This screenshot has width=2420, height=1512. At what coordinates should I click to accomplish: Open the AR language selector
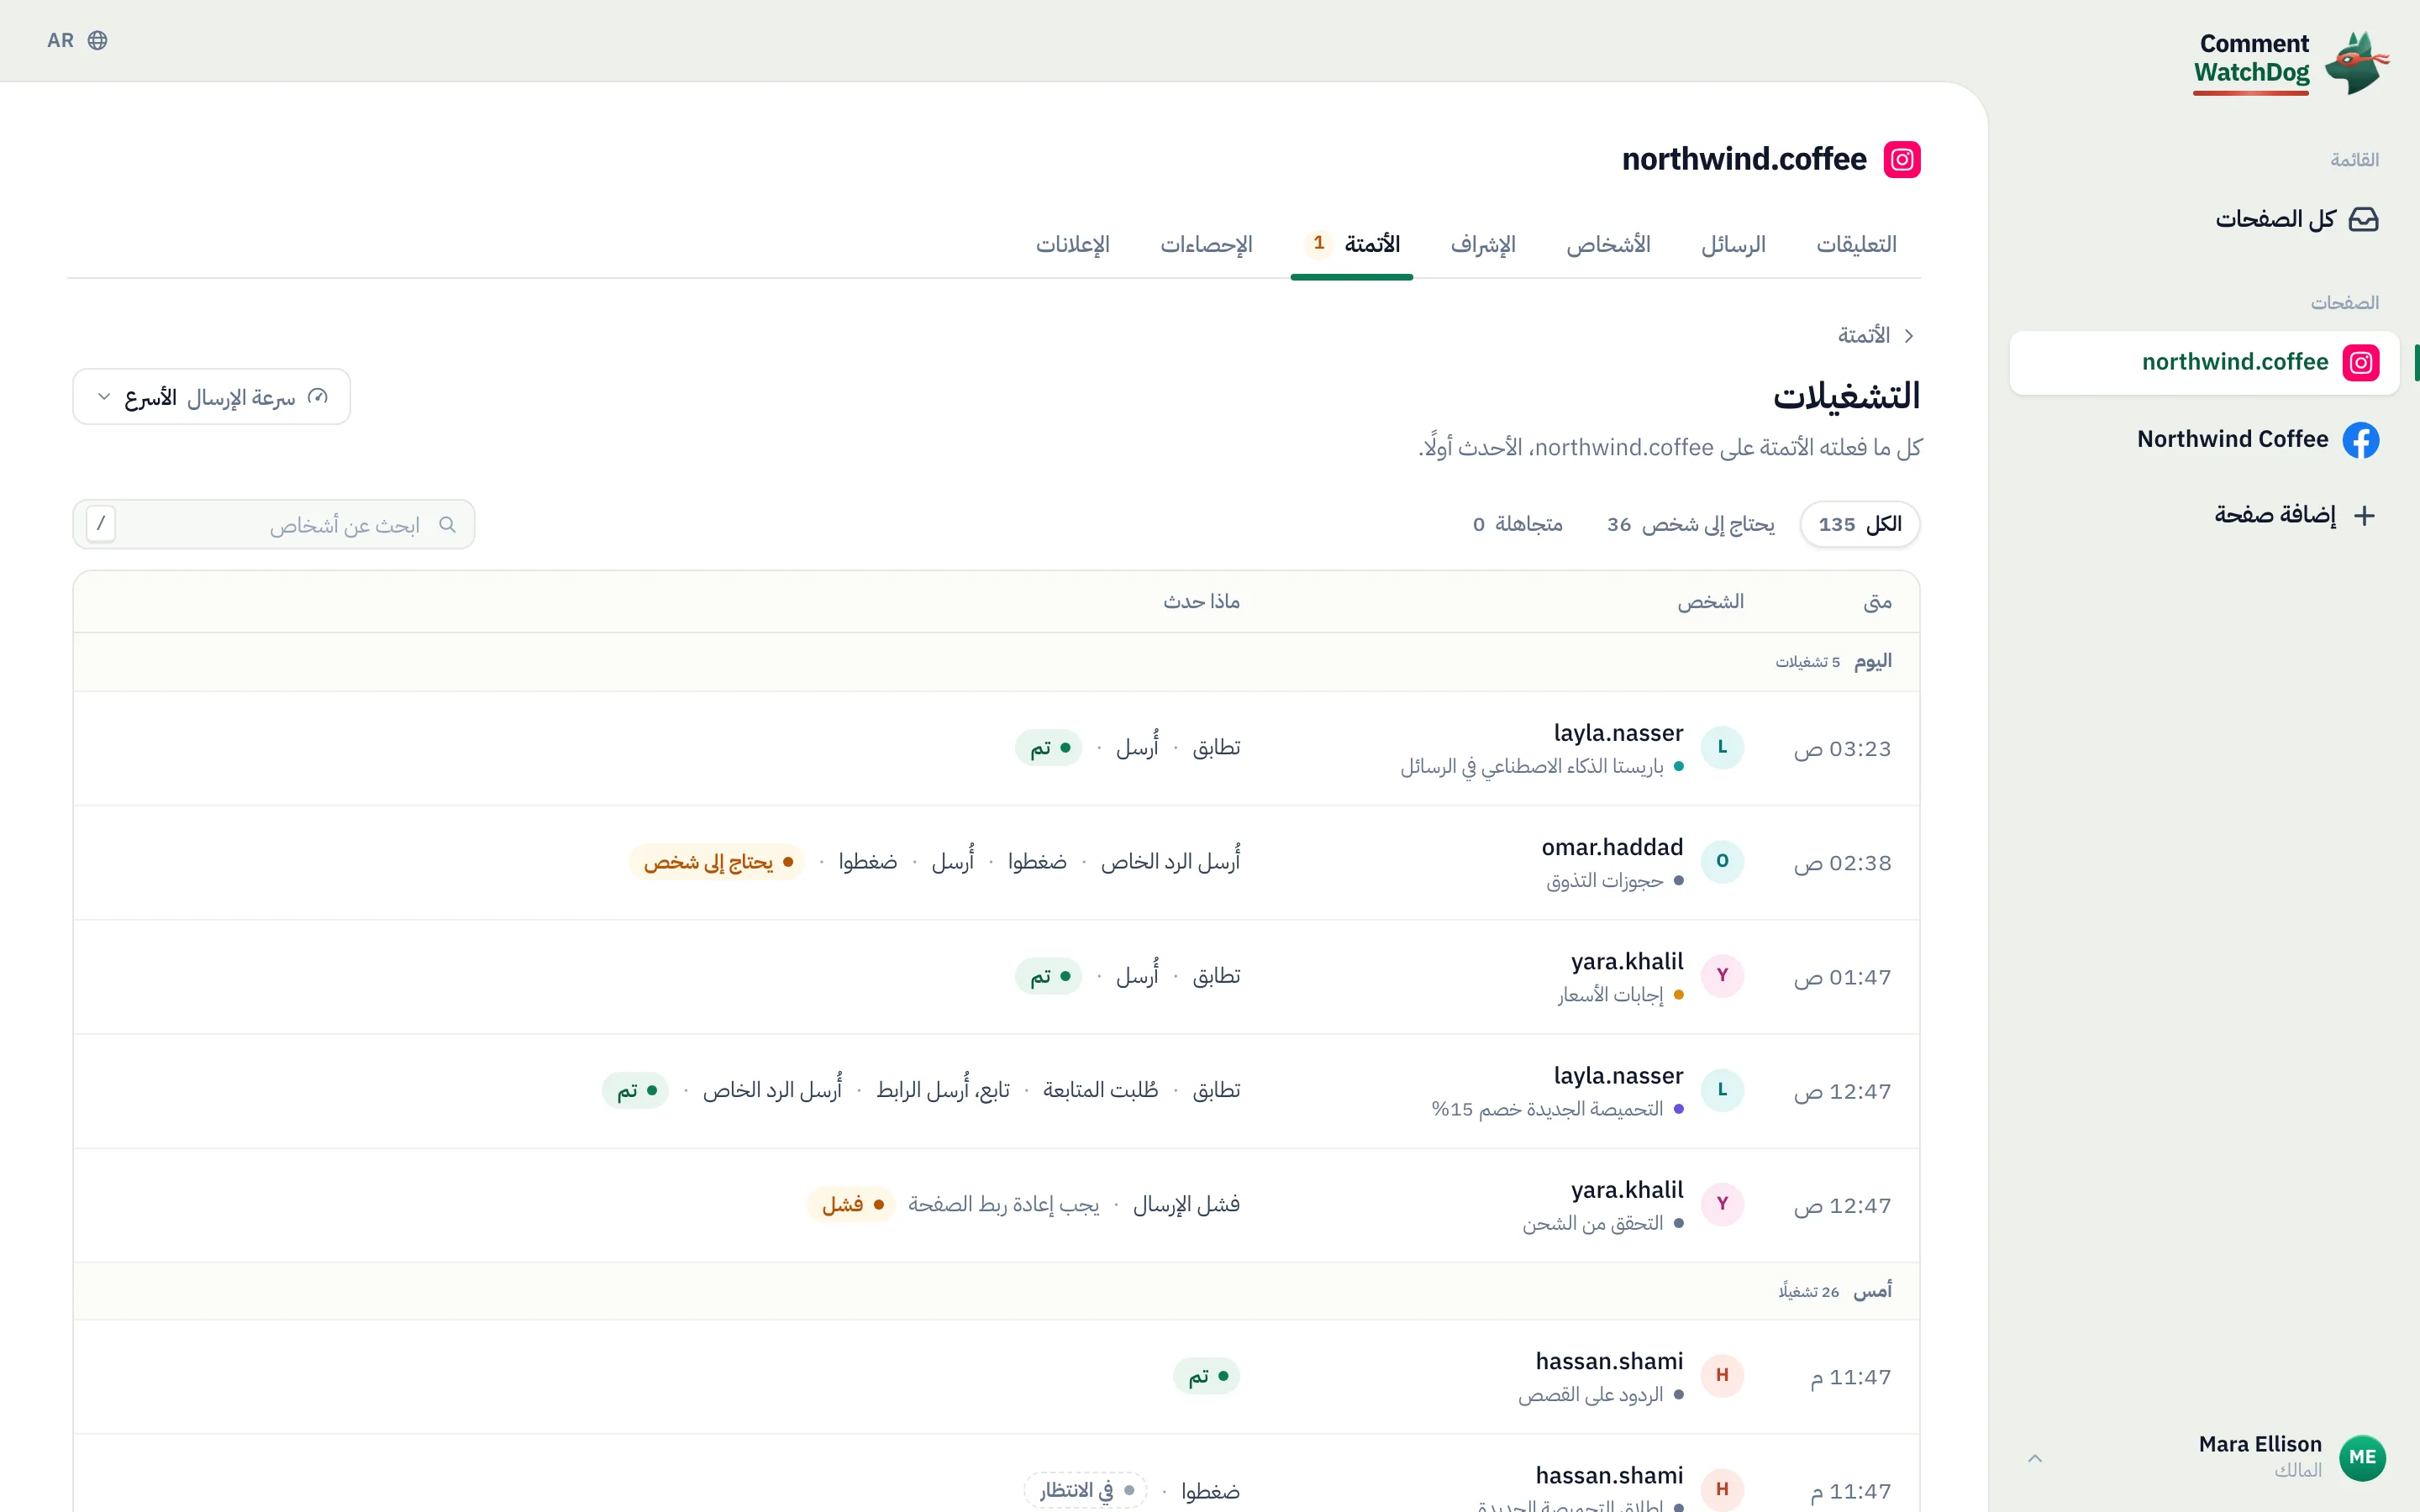pyautogui.click(x=77, y=40)
